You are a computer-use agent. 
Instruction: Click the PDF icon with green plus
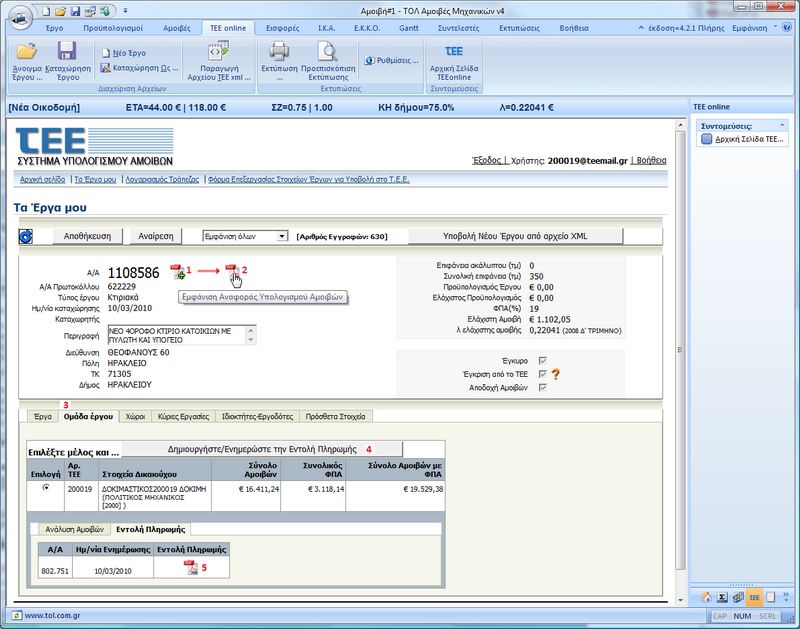tap(177, 270)
